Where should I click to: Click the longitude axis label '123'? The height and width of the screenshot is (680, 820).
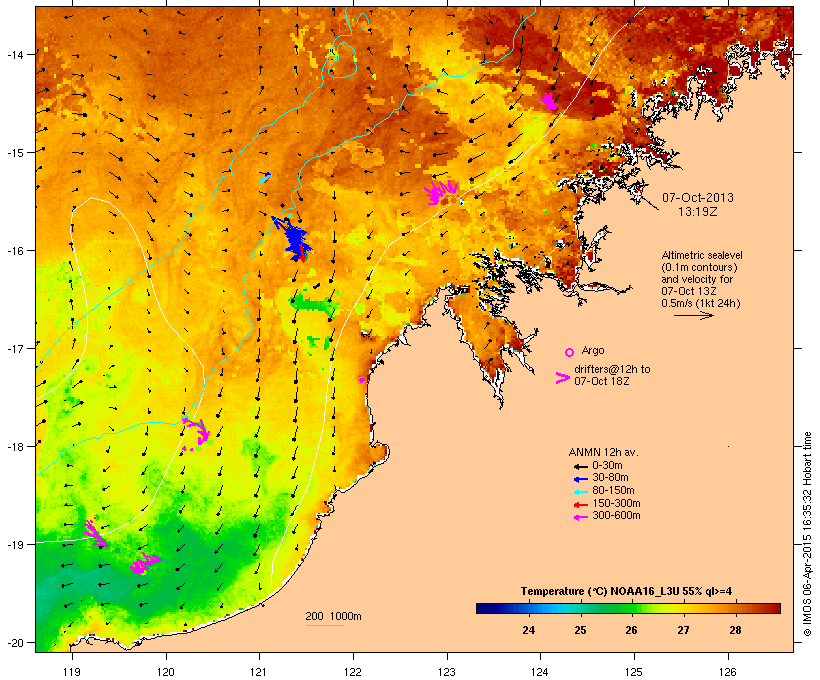pyautogui.click(x=447, y=672)
